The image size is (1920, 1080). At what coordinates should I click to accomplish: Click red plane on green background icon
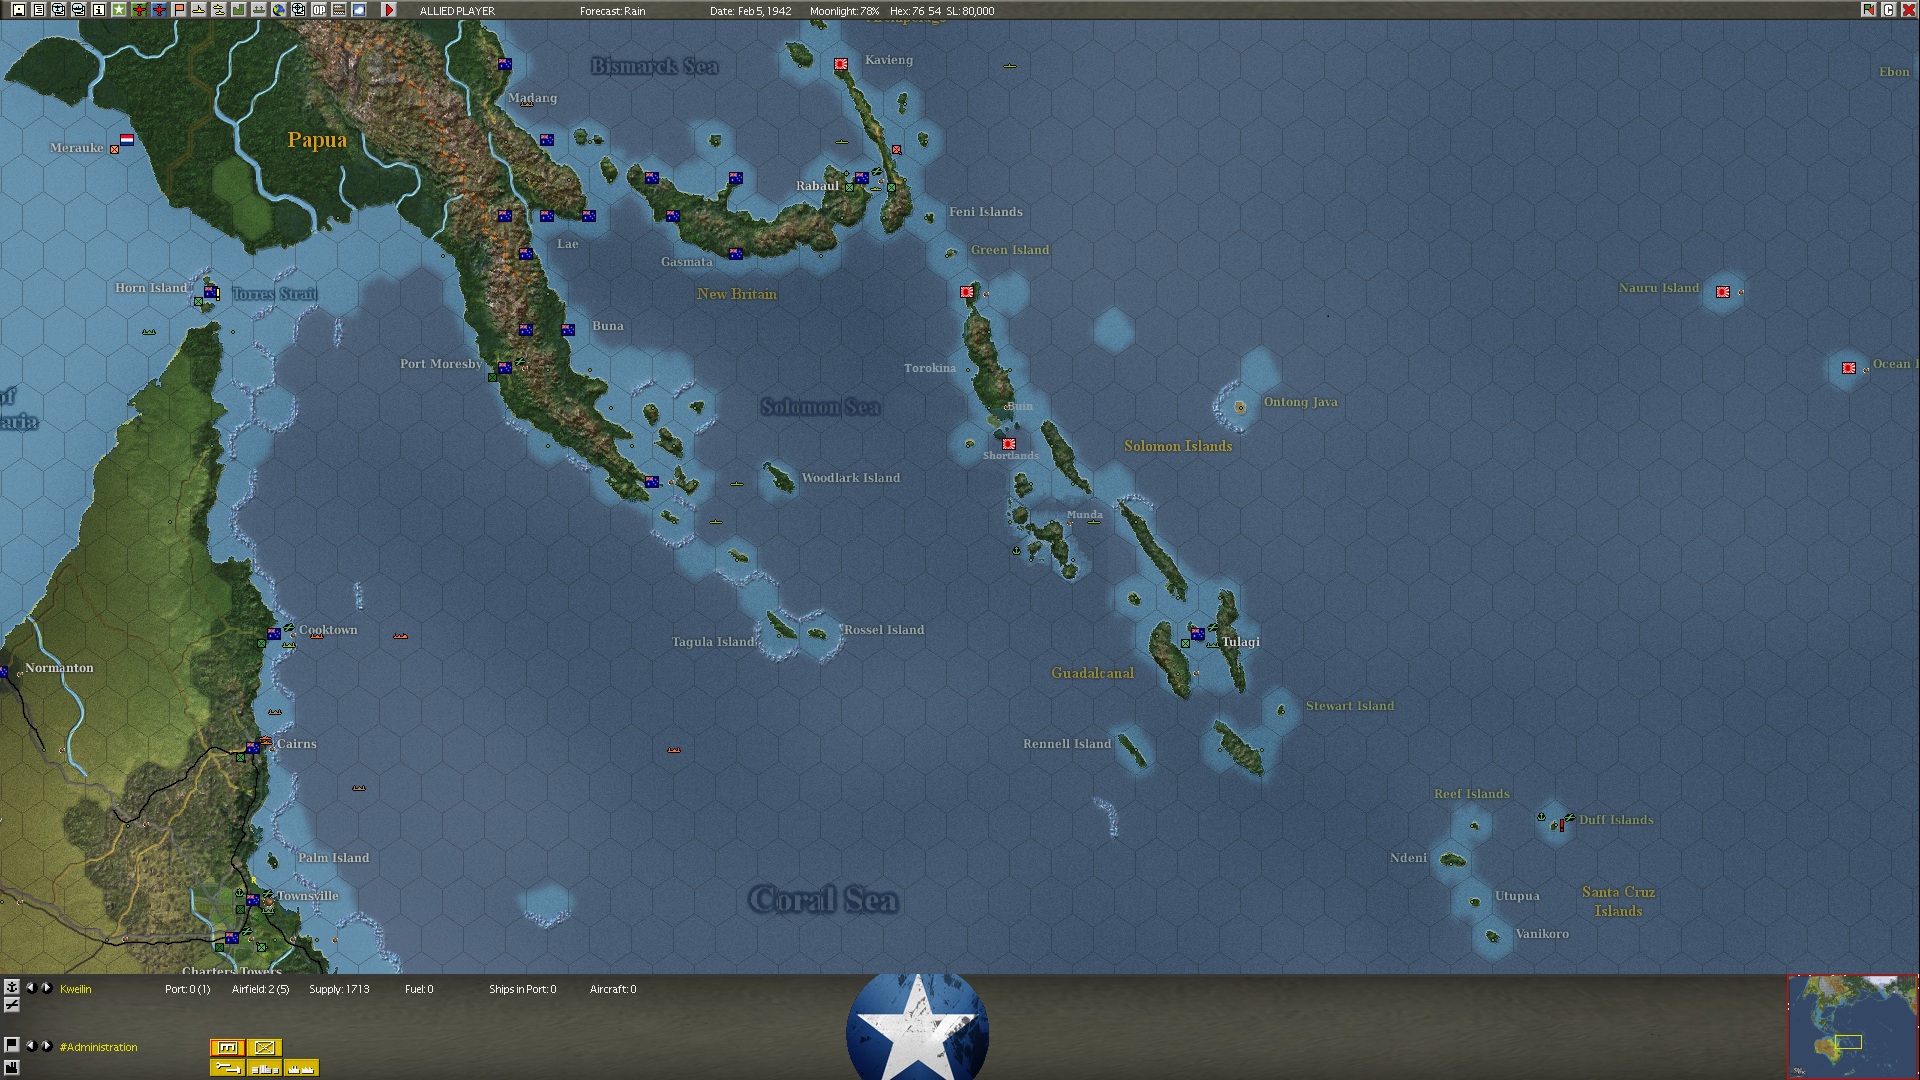139,10
